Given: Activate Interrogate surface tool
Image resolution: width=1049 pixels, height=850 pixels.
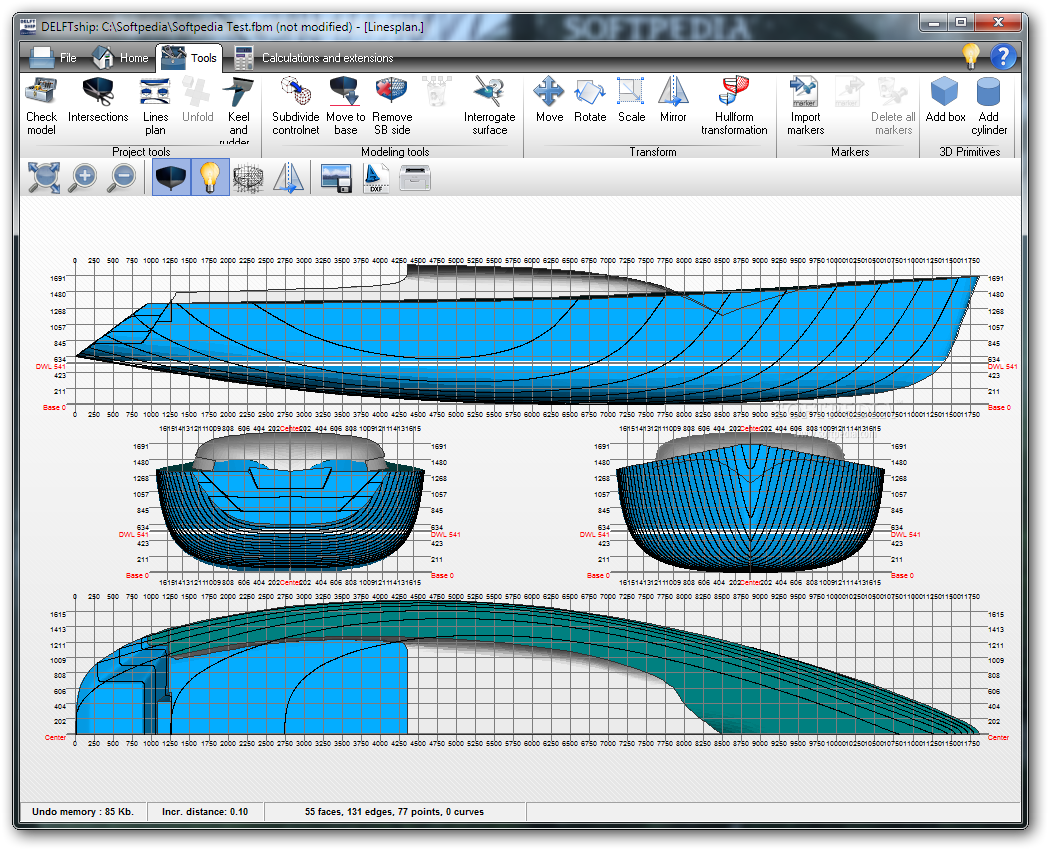Looking at the screenshot, I should 490,107.
